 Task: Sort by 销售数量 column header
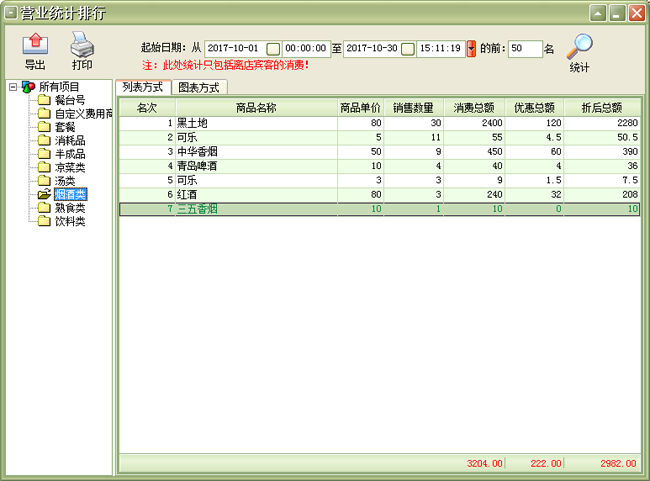point(413,108)
